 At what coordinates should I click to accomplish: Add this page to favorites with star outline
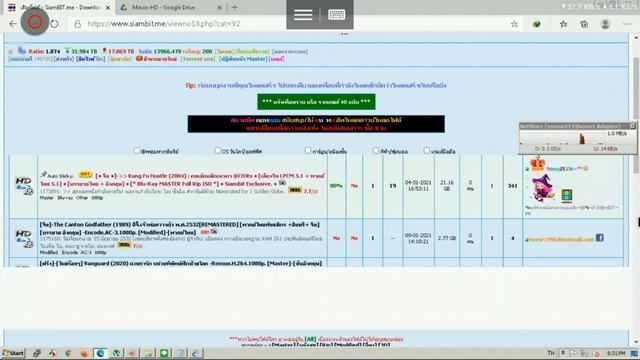pos(514,24)
